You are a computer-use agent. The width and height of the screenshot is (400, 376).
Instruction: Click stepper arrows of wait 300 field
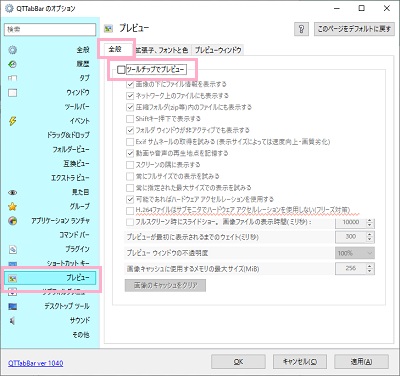pyautogui.click(x=369, y=237)
